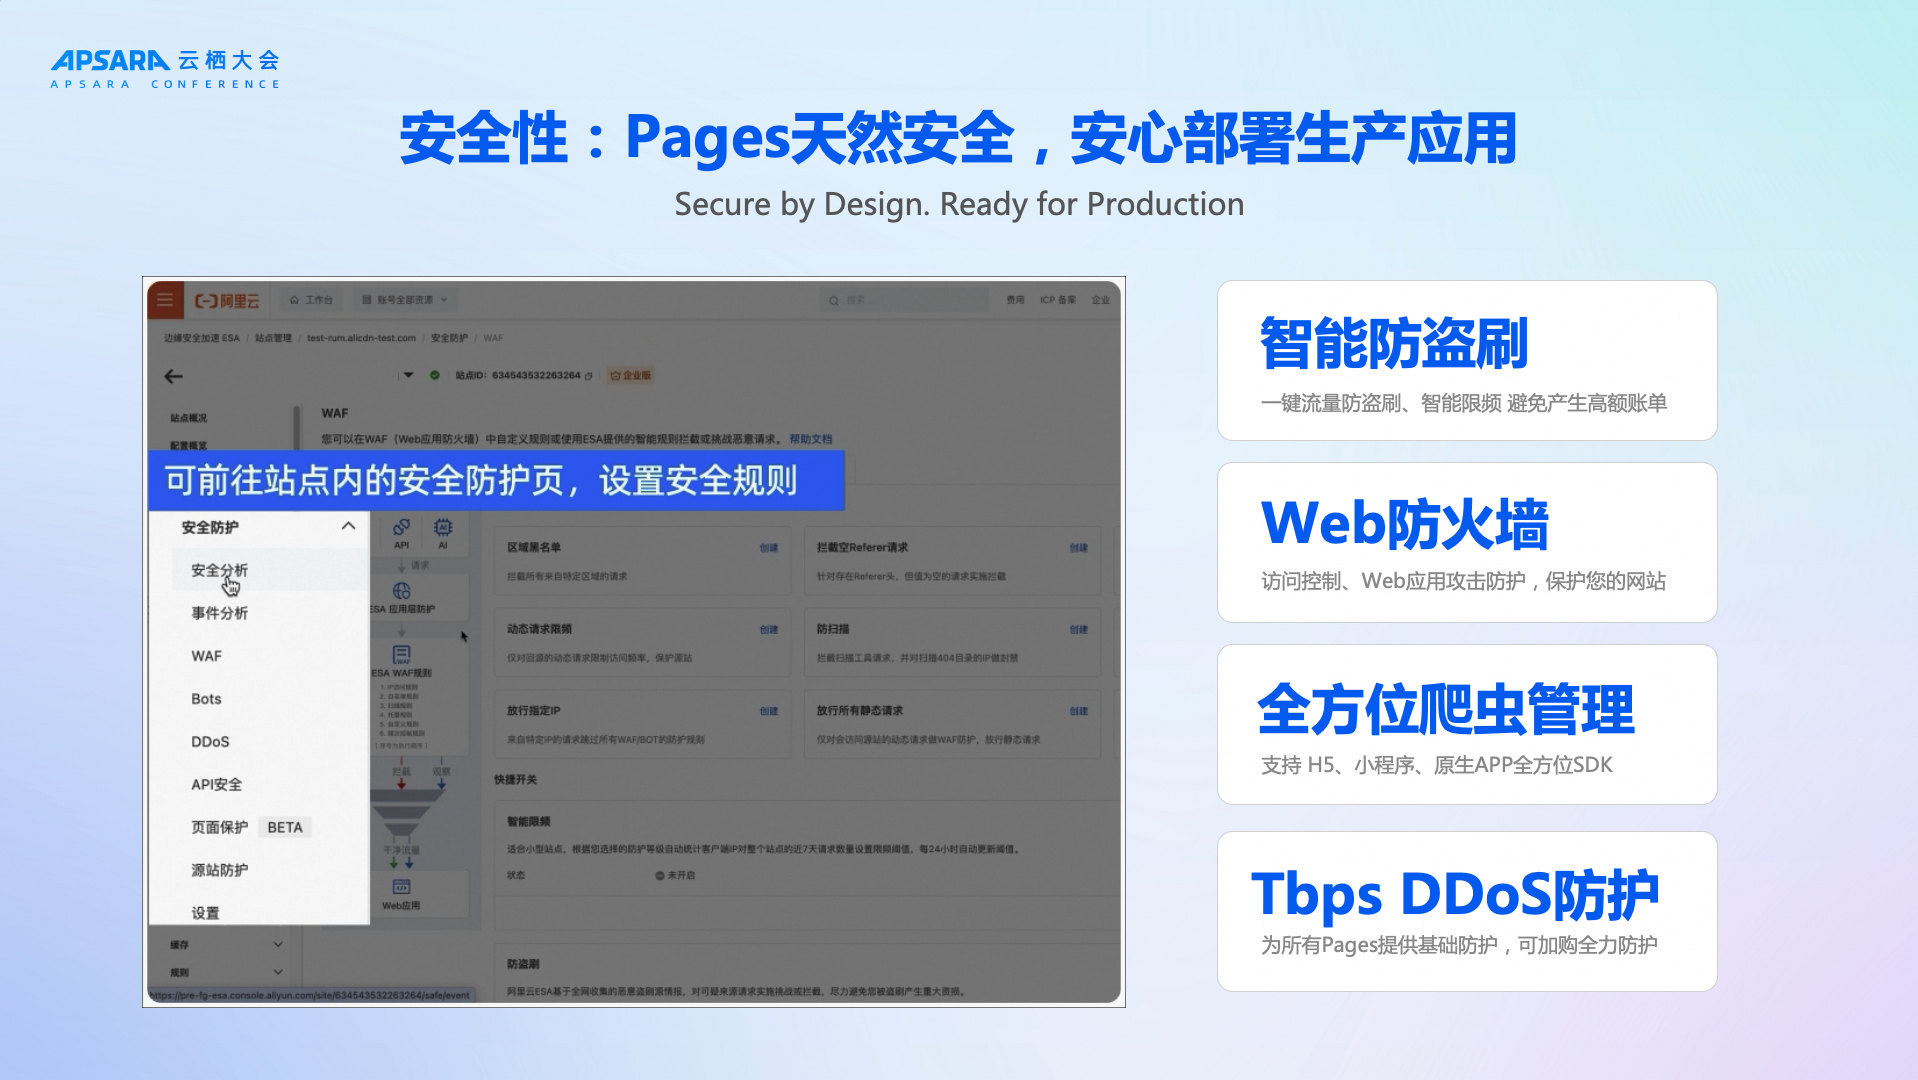Viewport: 1918px width, 1080px height.
Task: Click the sidebar scrollbar in console
Action: [296, 430]
